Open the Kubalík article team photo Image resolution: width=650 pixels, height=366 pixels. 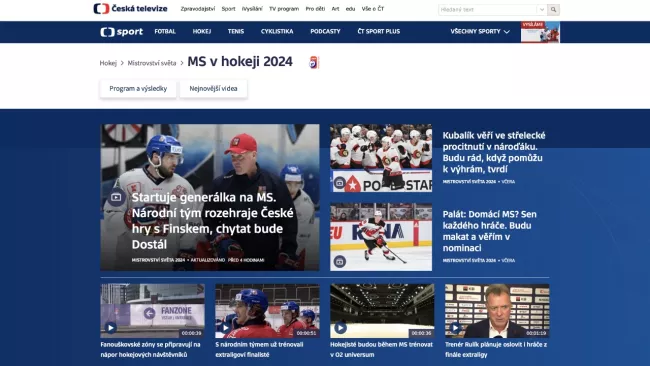pyautogui.click(x=381, y=158)
